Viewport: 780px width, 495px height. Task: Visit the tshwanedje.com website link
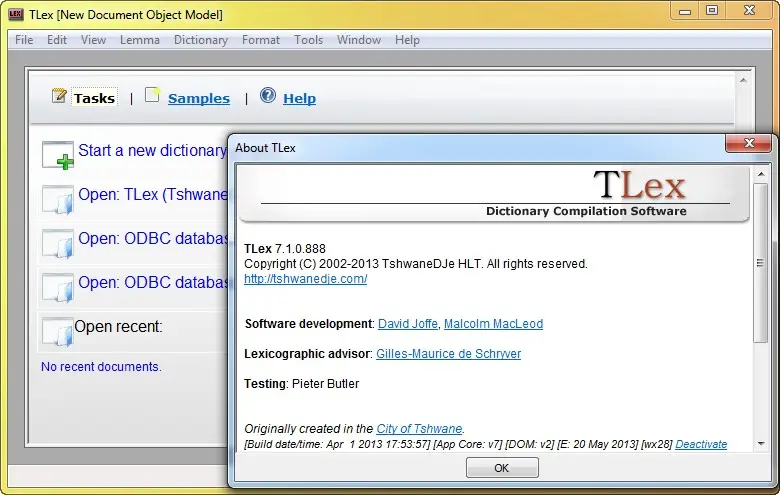tap(305, 279)
